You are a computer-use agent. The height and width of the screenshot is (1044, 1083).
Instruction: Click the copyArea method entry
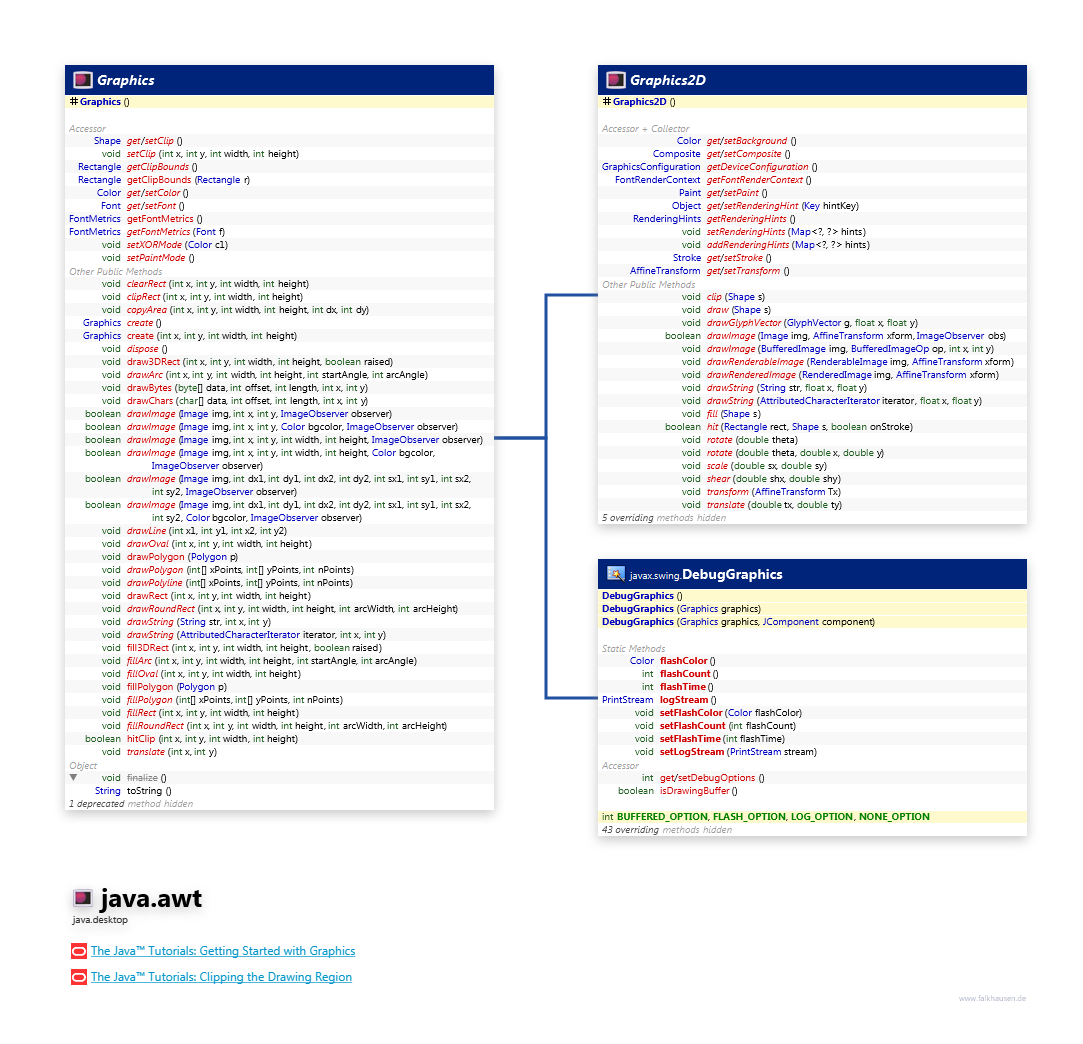[146, 310]
